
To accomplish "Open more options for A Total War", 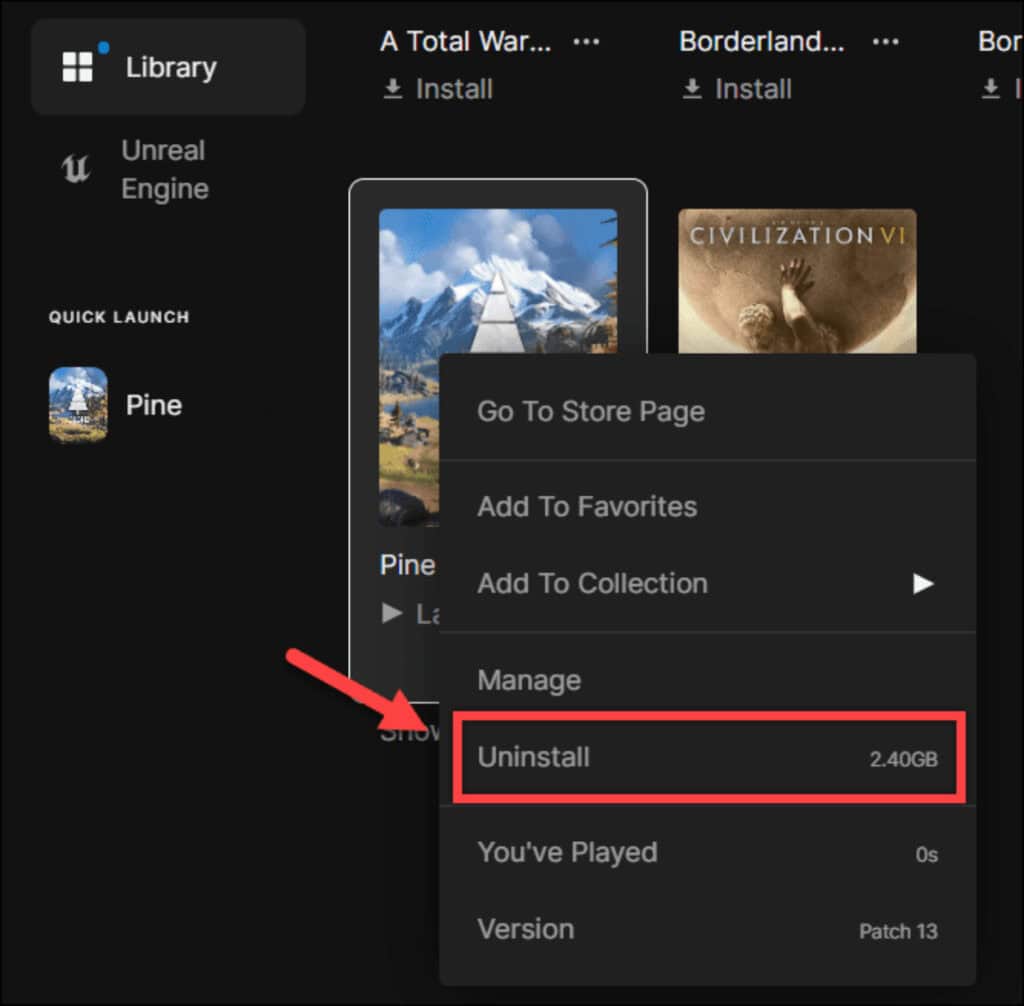I will [586, 42].
